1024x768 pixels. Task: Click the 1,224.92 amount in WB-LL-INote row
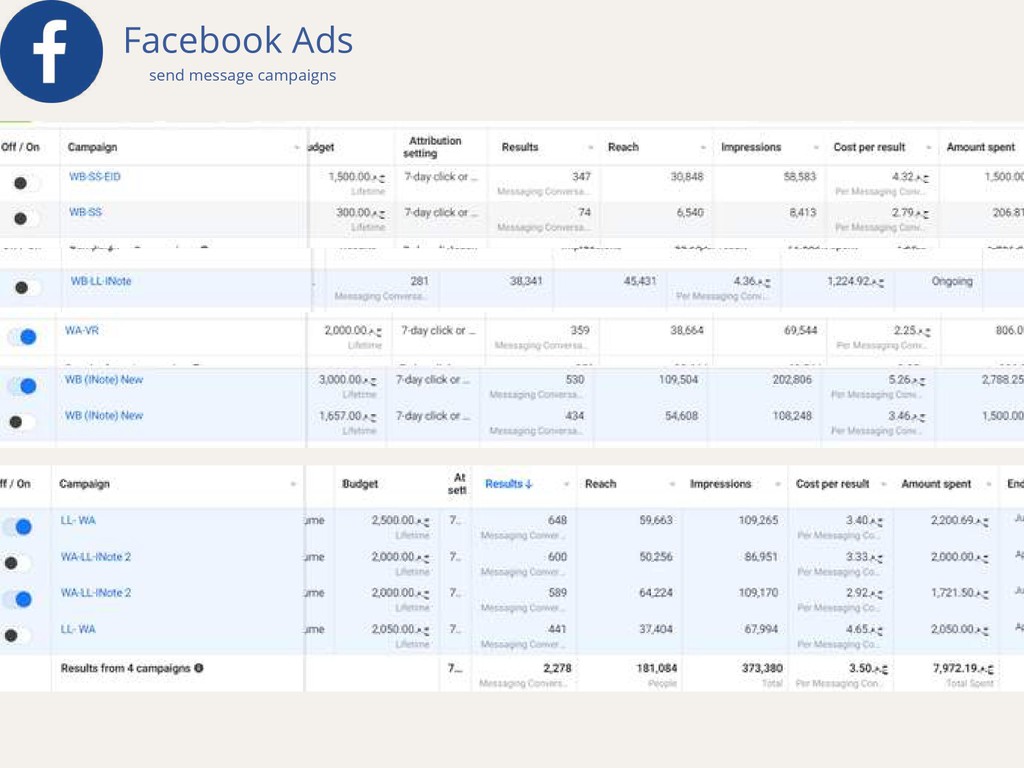click(856, 281)
